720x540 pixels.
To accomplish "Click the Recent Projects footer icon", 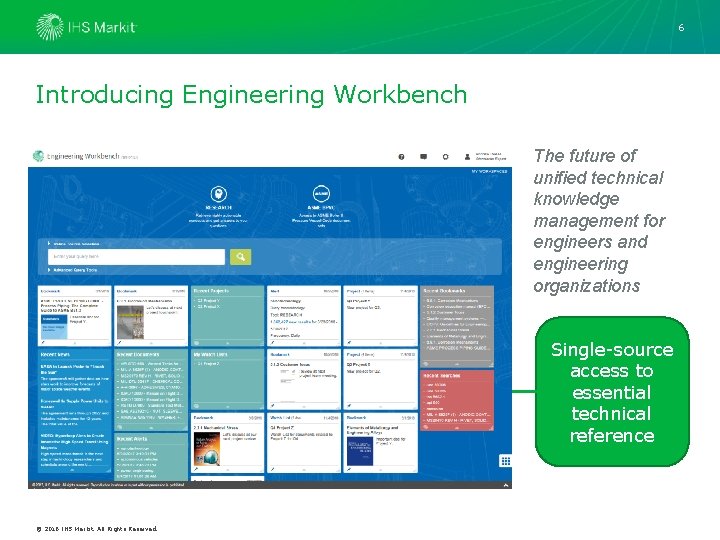I will [197, 343].
